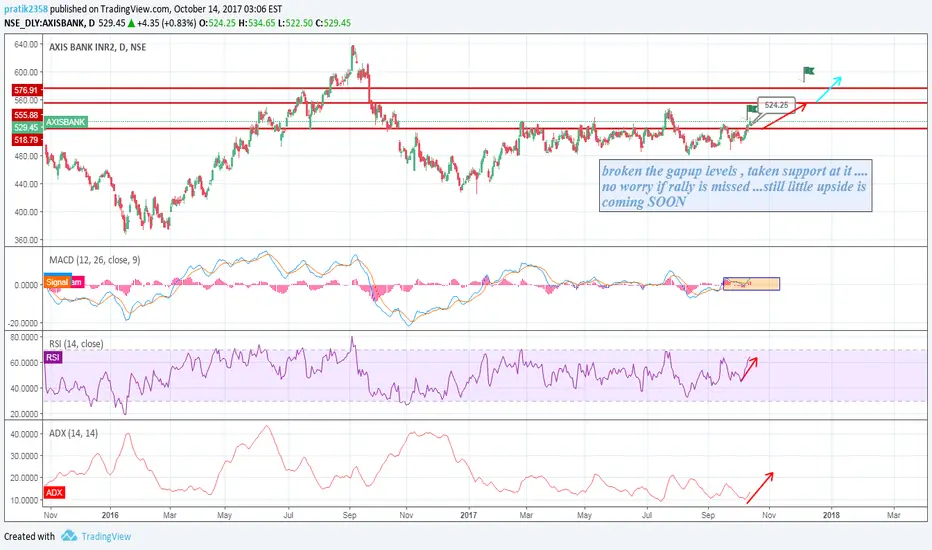Click the 2016 label on time axis
The width and height of the screenshot is (932, 550).
click(x=110, y=515)
